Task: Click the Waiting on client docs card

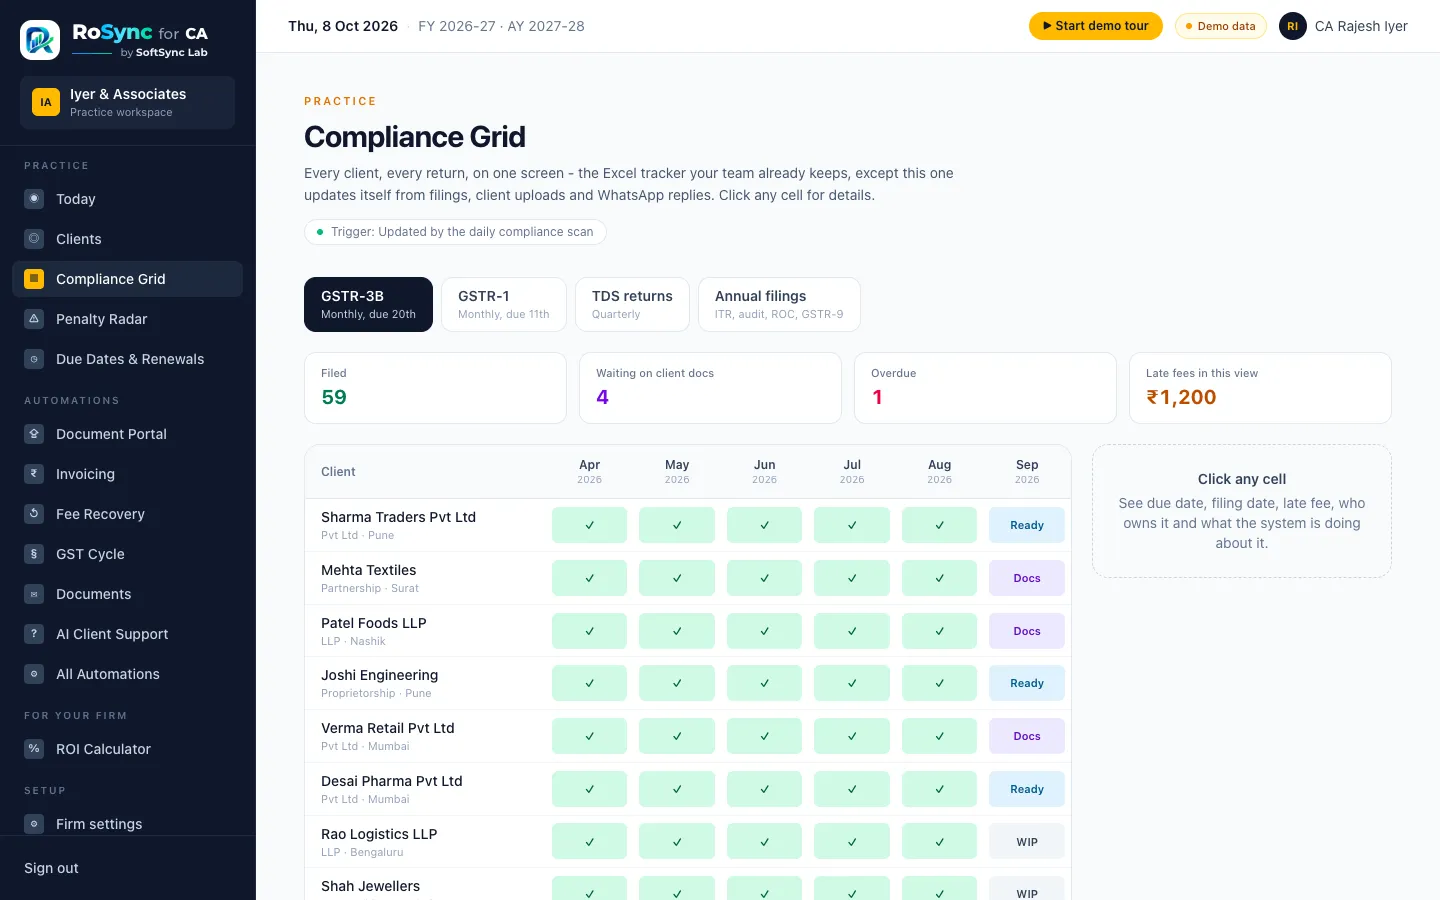Action: click(710, 388)
